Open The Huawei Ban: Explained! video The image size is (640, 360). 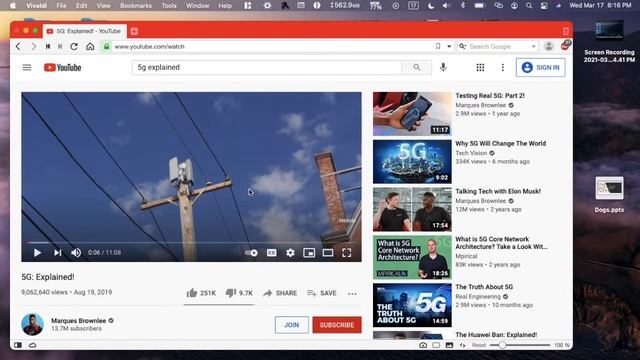[496, 335]
